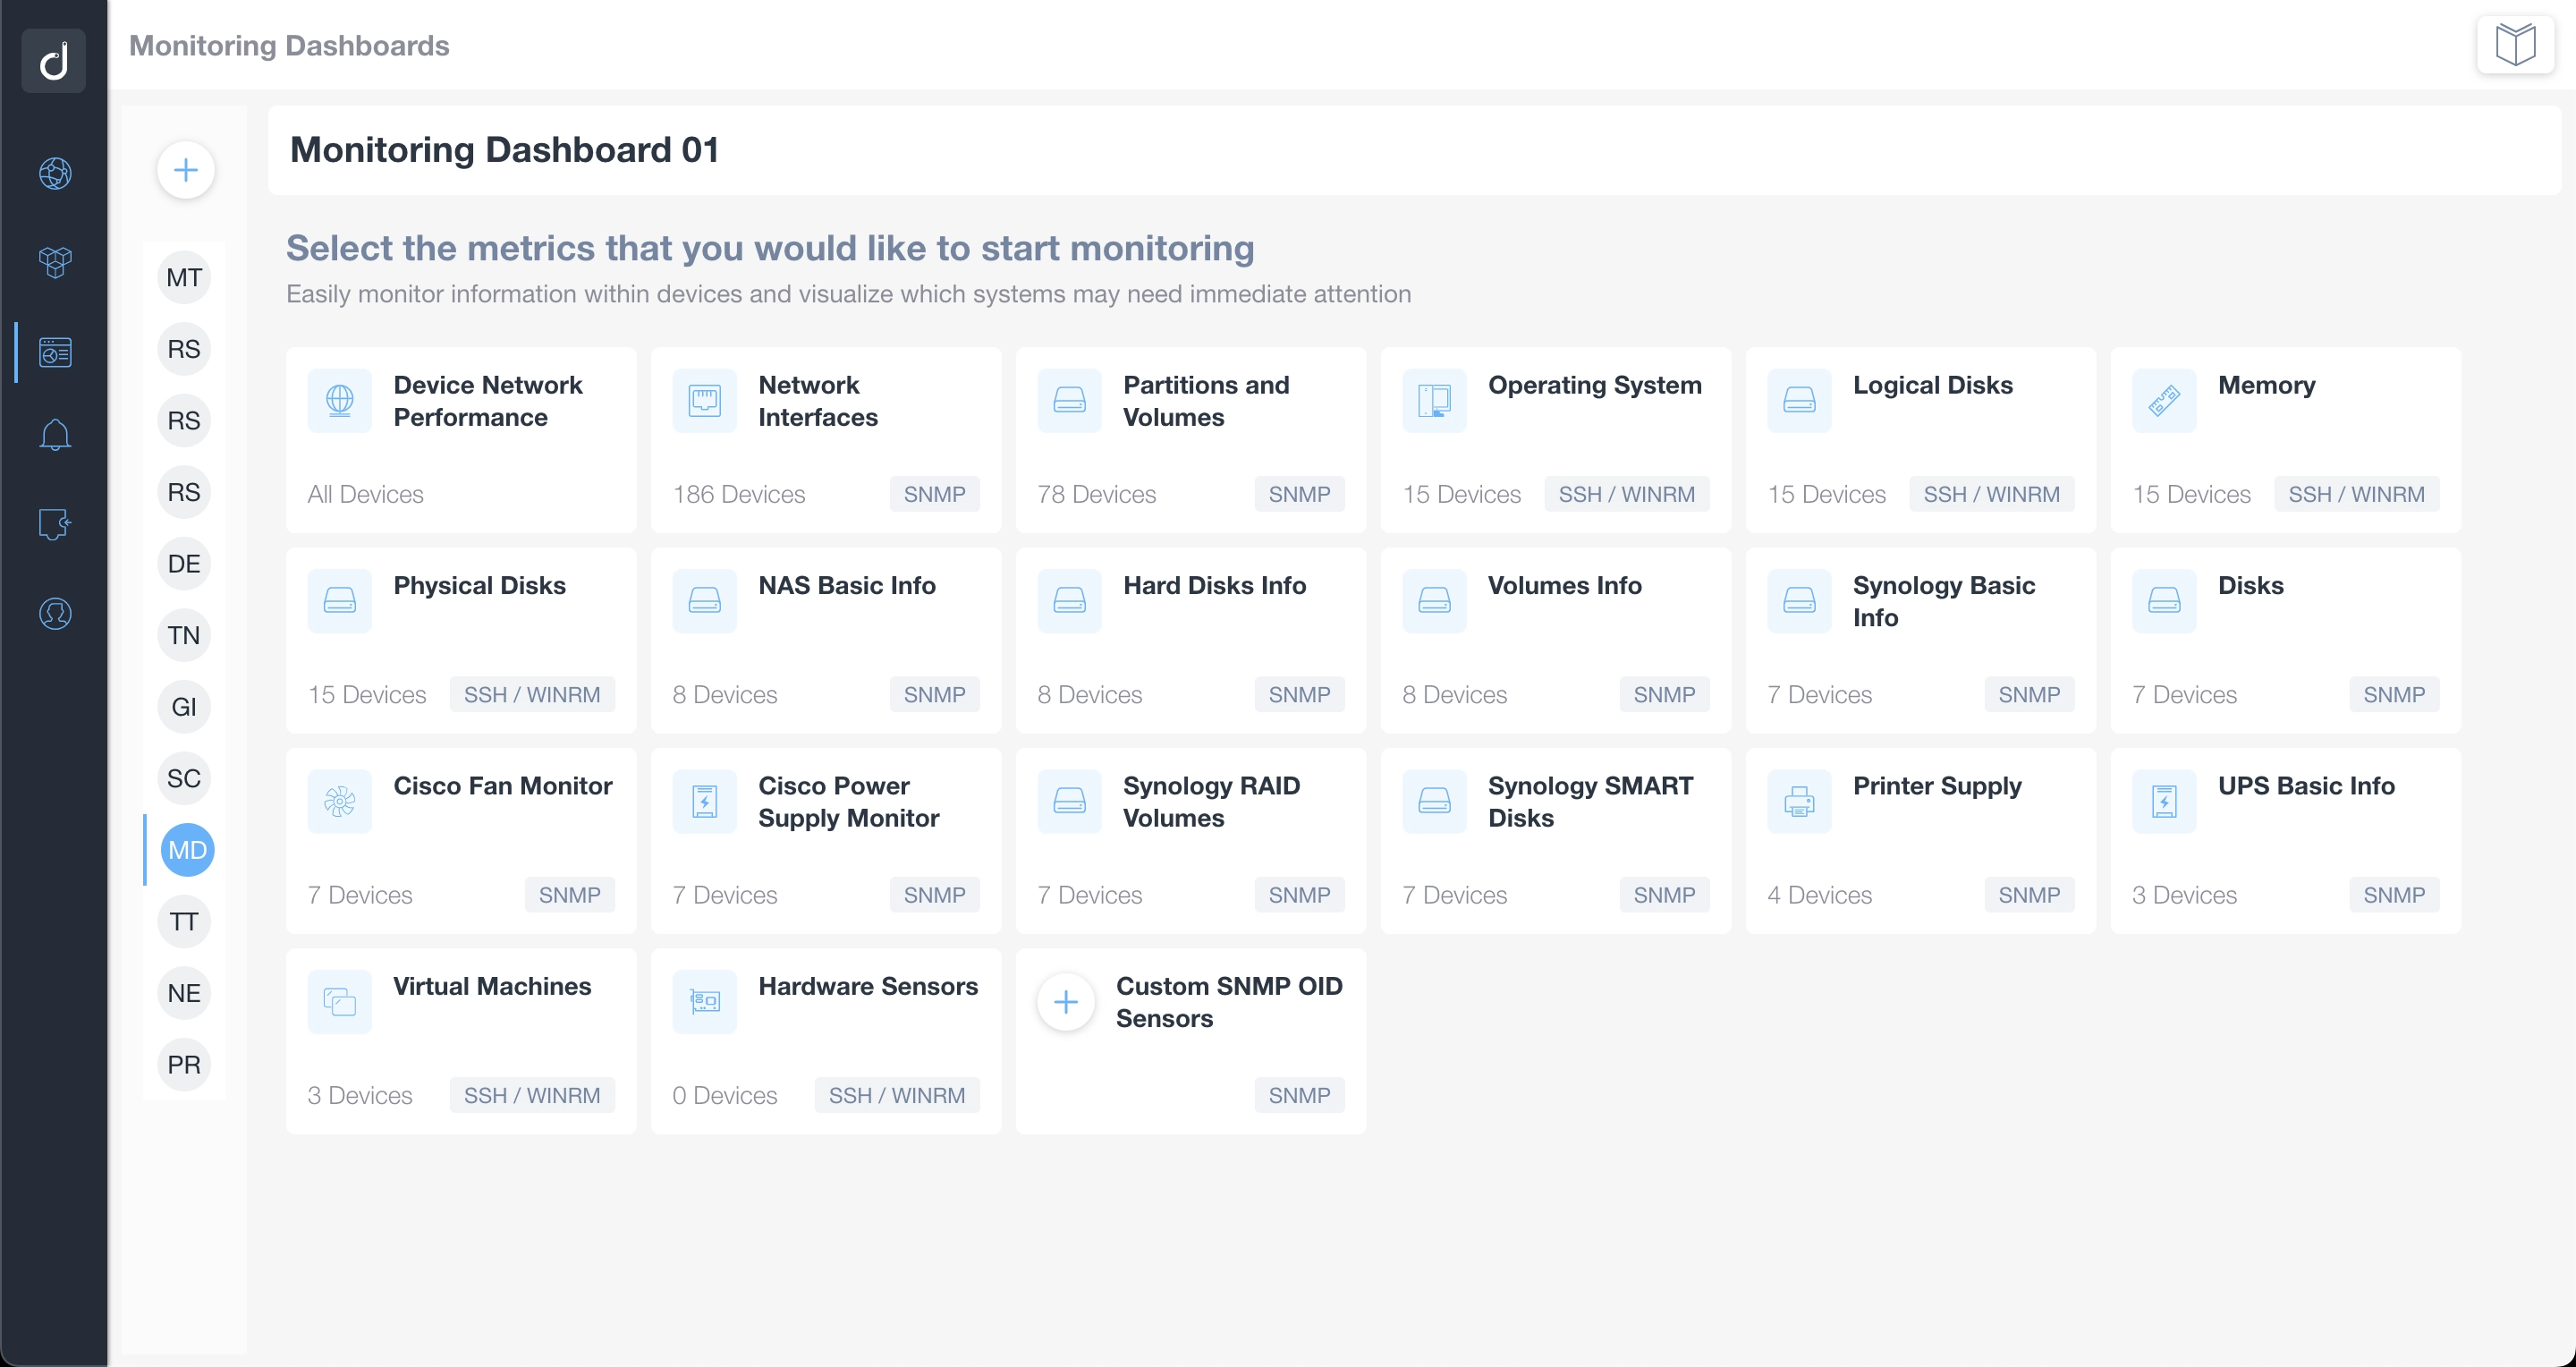2576x1367 pixels.
Task: Click the NAS Basic Info icon
Action: coord(705,600)
